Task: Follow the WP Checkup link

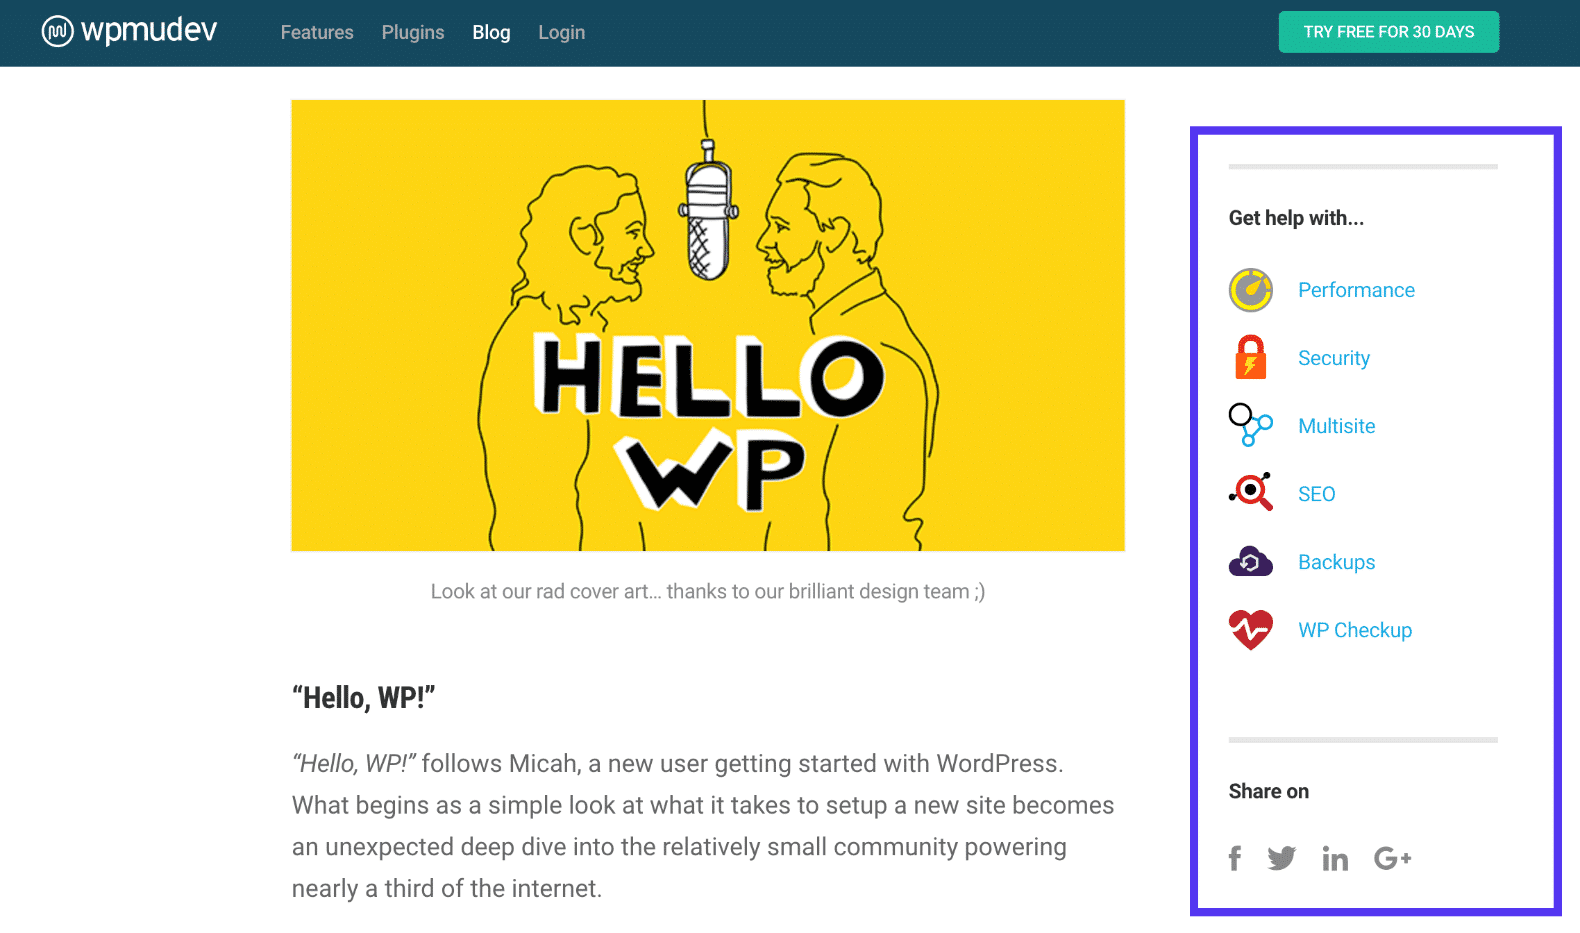Action: (x=1355, y=629)
